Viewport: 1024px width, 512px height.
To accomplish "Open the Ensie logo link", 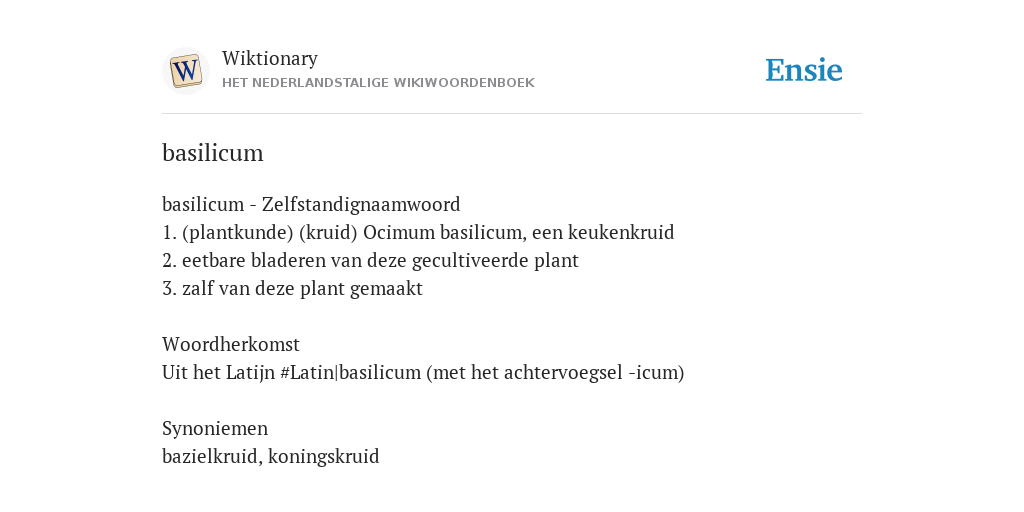I will pyautogui.click(x=804, y=71).
